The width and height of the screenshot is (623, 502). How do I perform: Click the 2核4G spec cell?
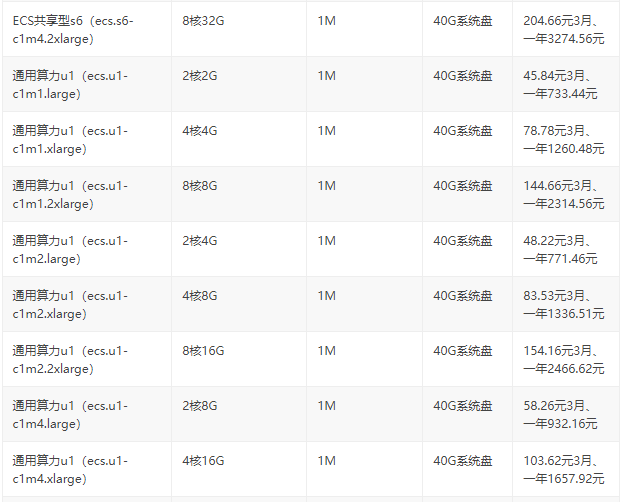pos(199,240)
